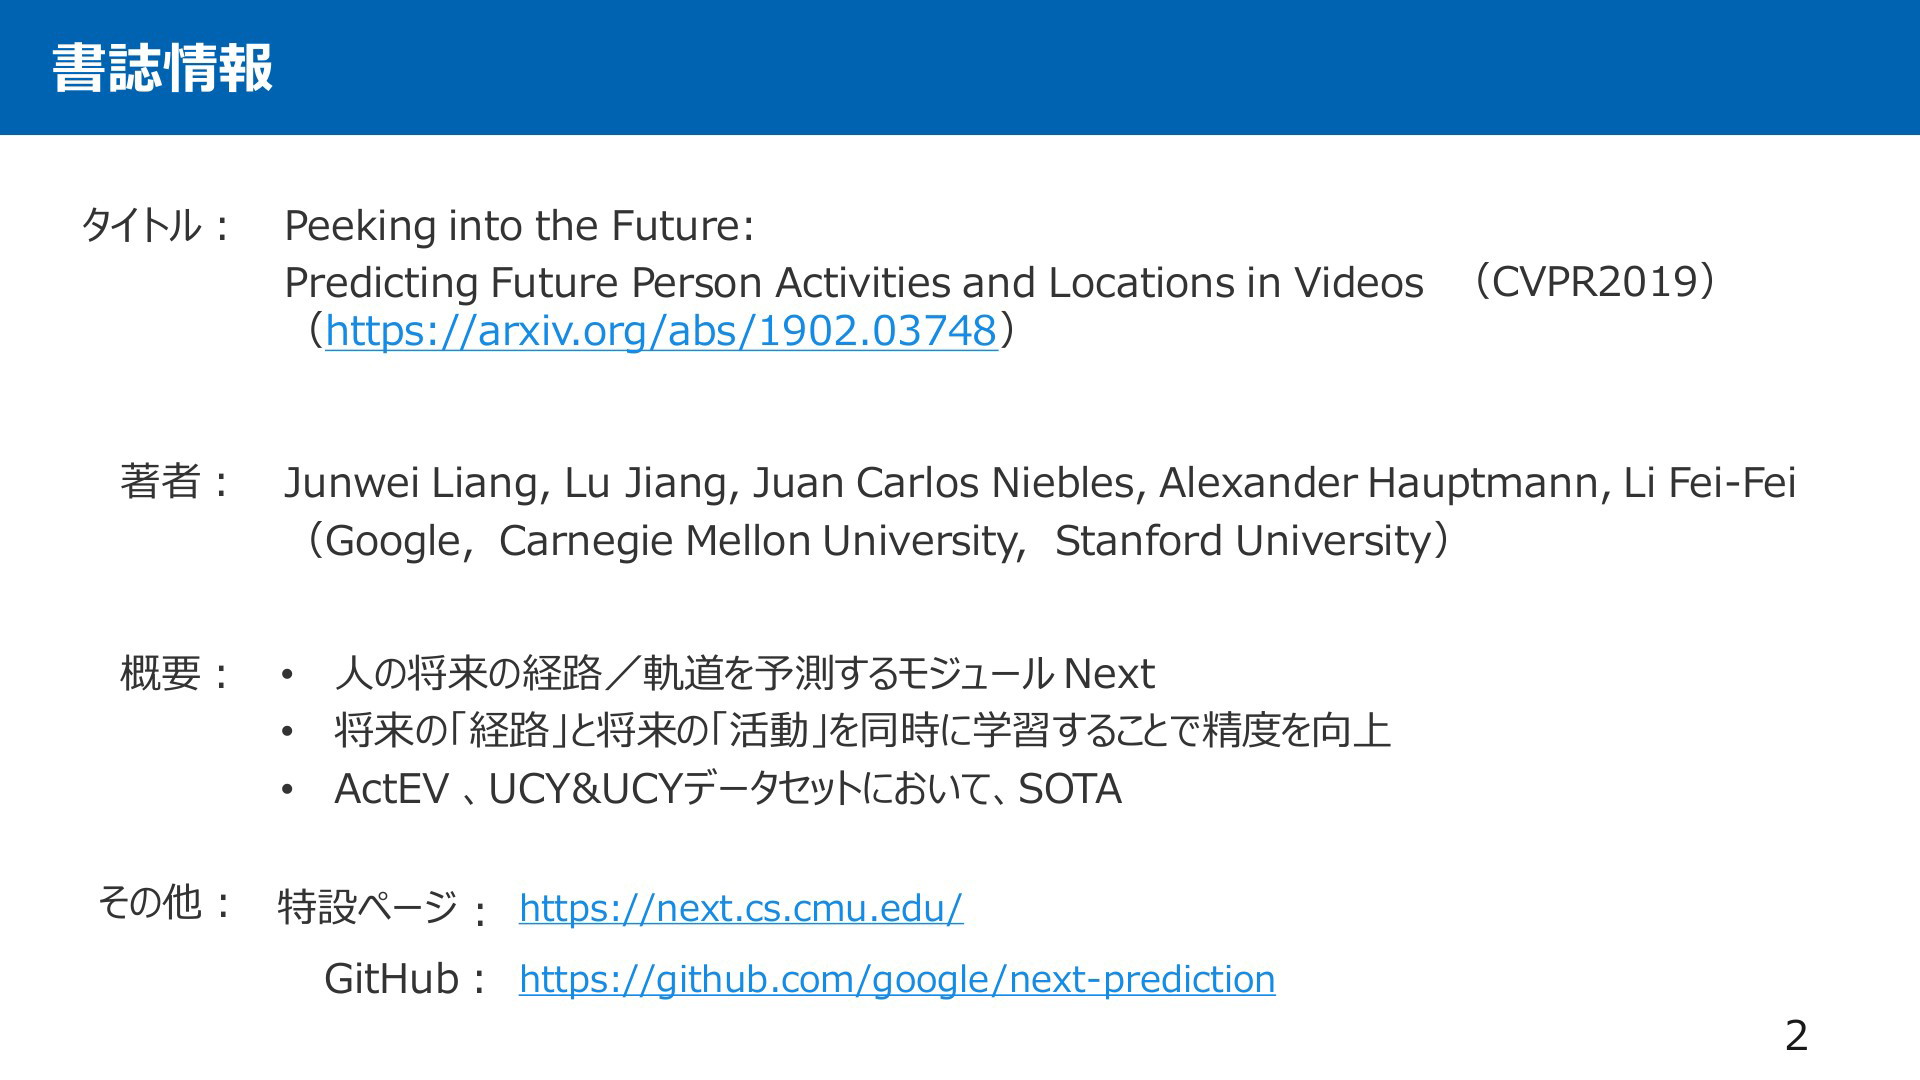The width and height of the screenshot is (1920, 1080).
Task: Click the third bullet mentioning ActEV and SOTA
Action: pos(728,789)
